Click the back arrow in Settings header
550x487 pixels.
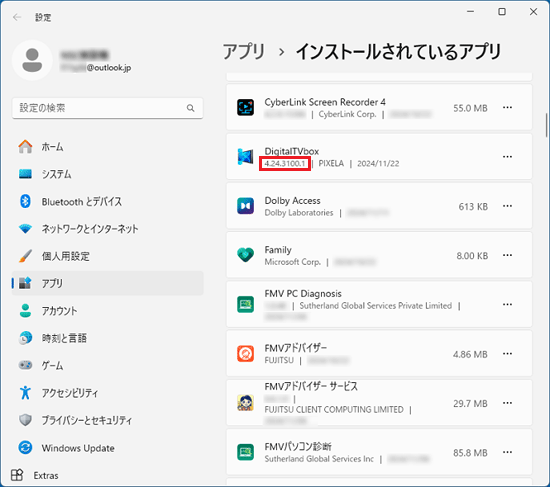[x=17, y=17]
